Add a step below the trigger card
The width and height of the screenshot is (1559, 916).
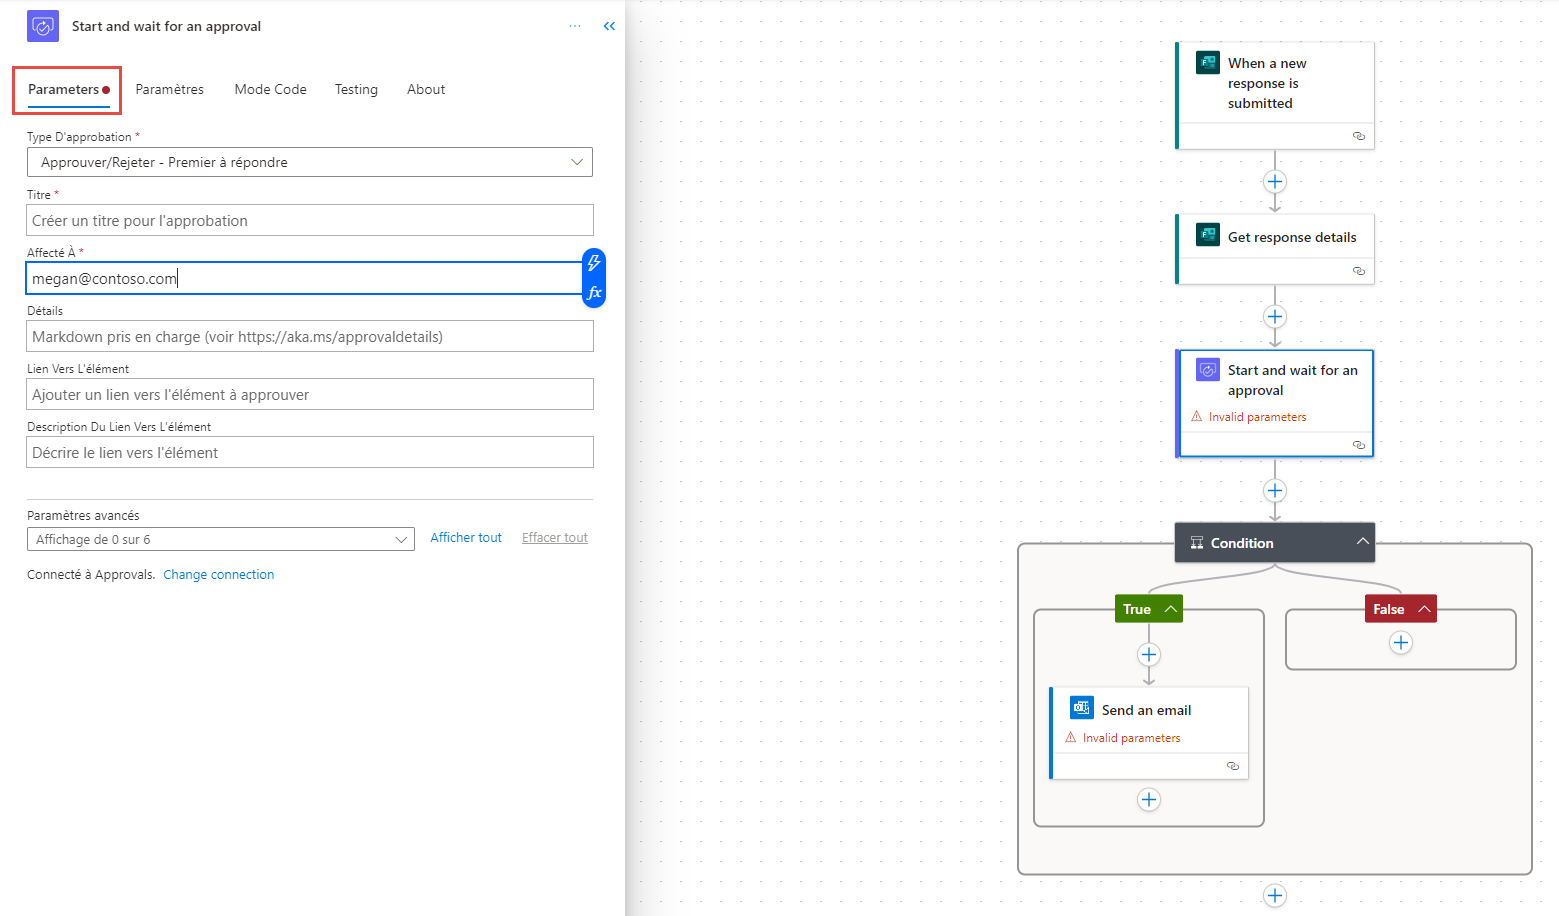coord(1275,182)
